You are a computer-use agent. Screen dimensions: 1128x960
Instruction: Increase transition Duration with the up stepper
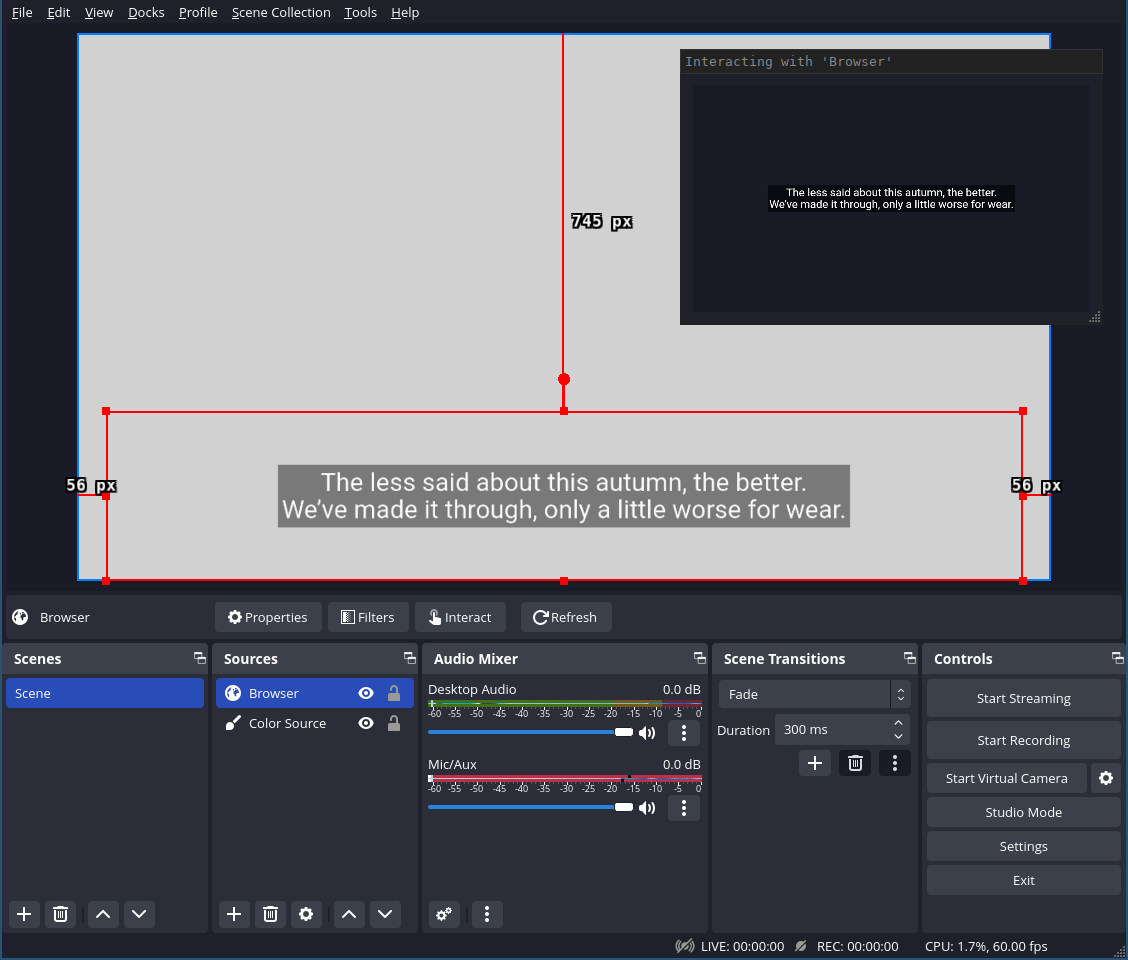pos(897,723)
